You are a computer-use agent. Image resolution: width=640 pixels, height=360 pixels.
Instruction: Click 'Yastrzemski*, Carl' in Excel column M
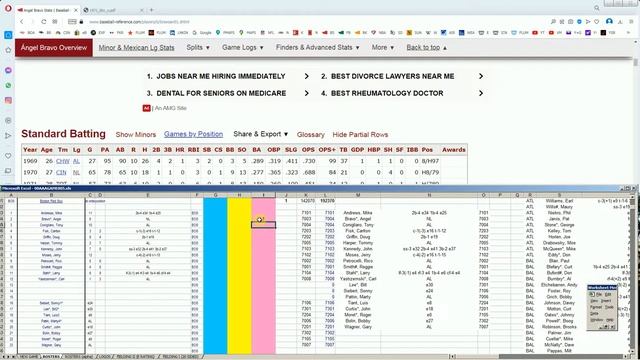pyautogui.click(x=358, y=279)
